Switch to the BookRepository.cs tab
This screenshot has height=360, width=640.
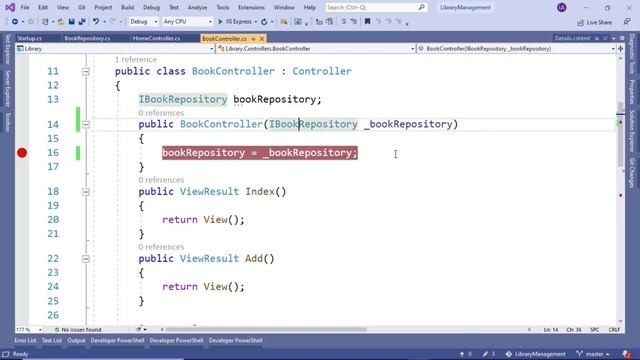(x=87, y=38)
